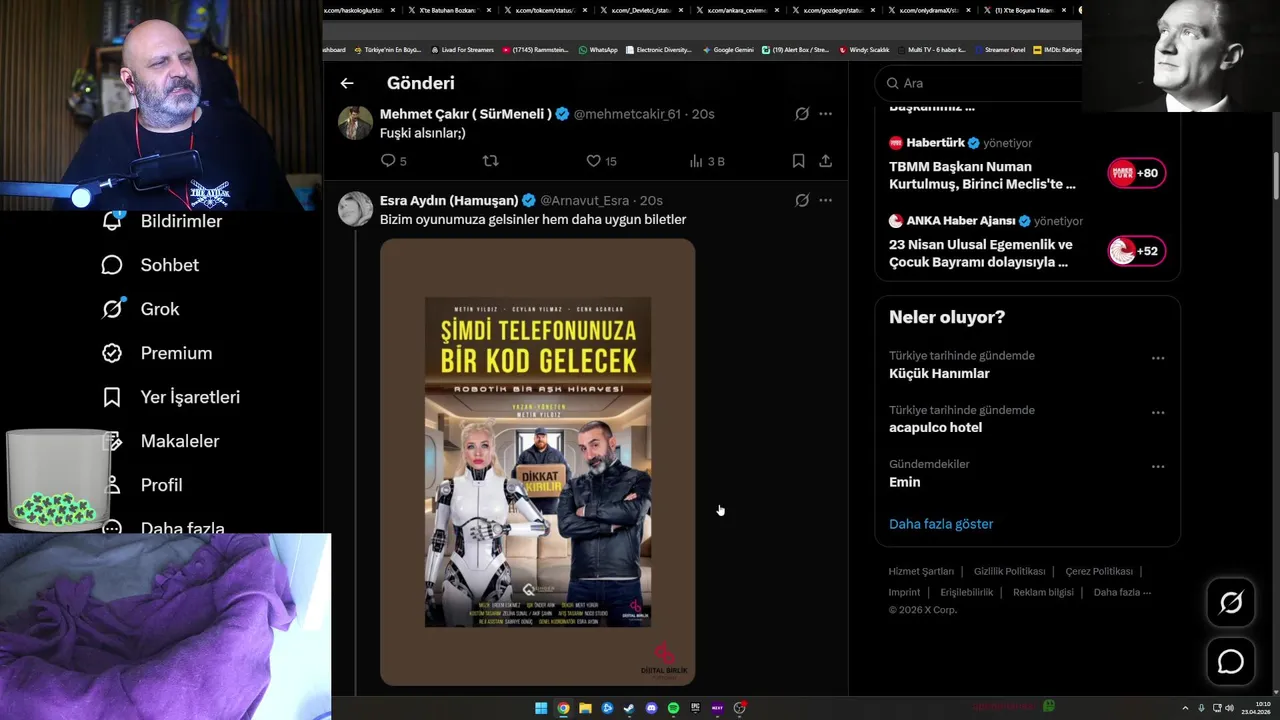Open Spotify from the taskbar
Viewport: 1280px width, 720px height.
[673, 708]
